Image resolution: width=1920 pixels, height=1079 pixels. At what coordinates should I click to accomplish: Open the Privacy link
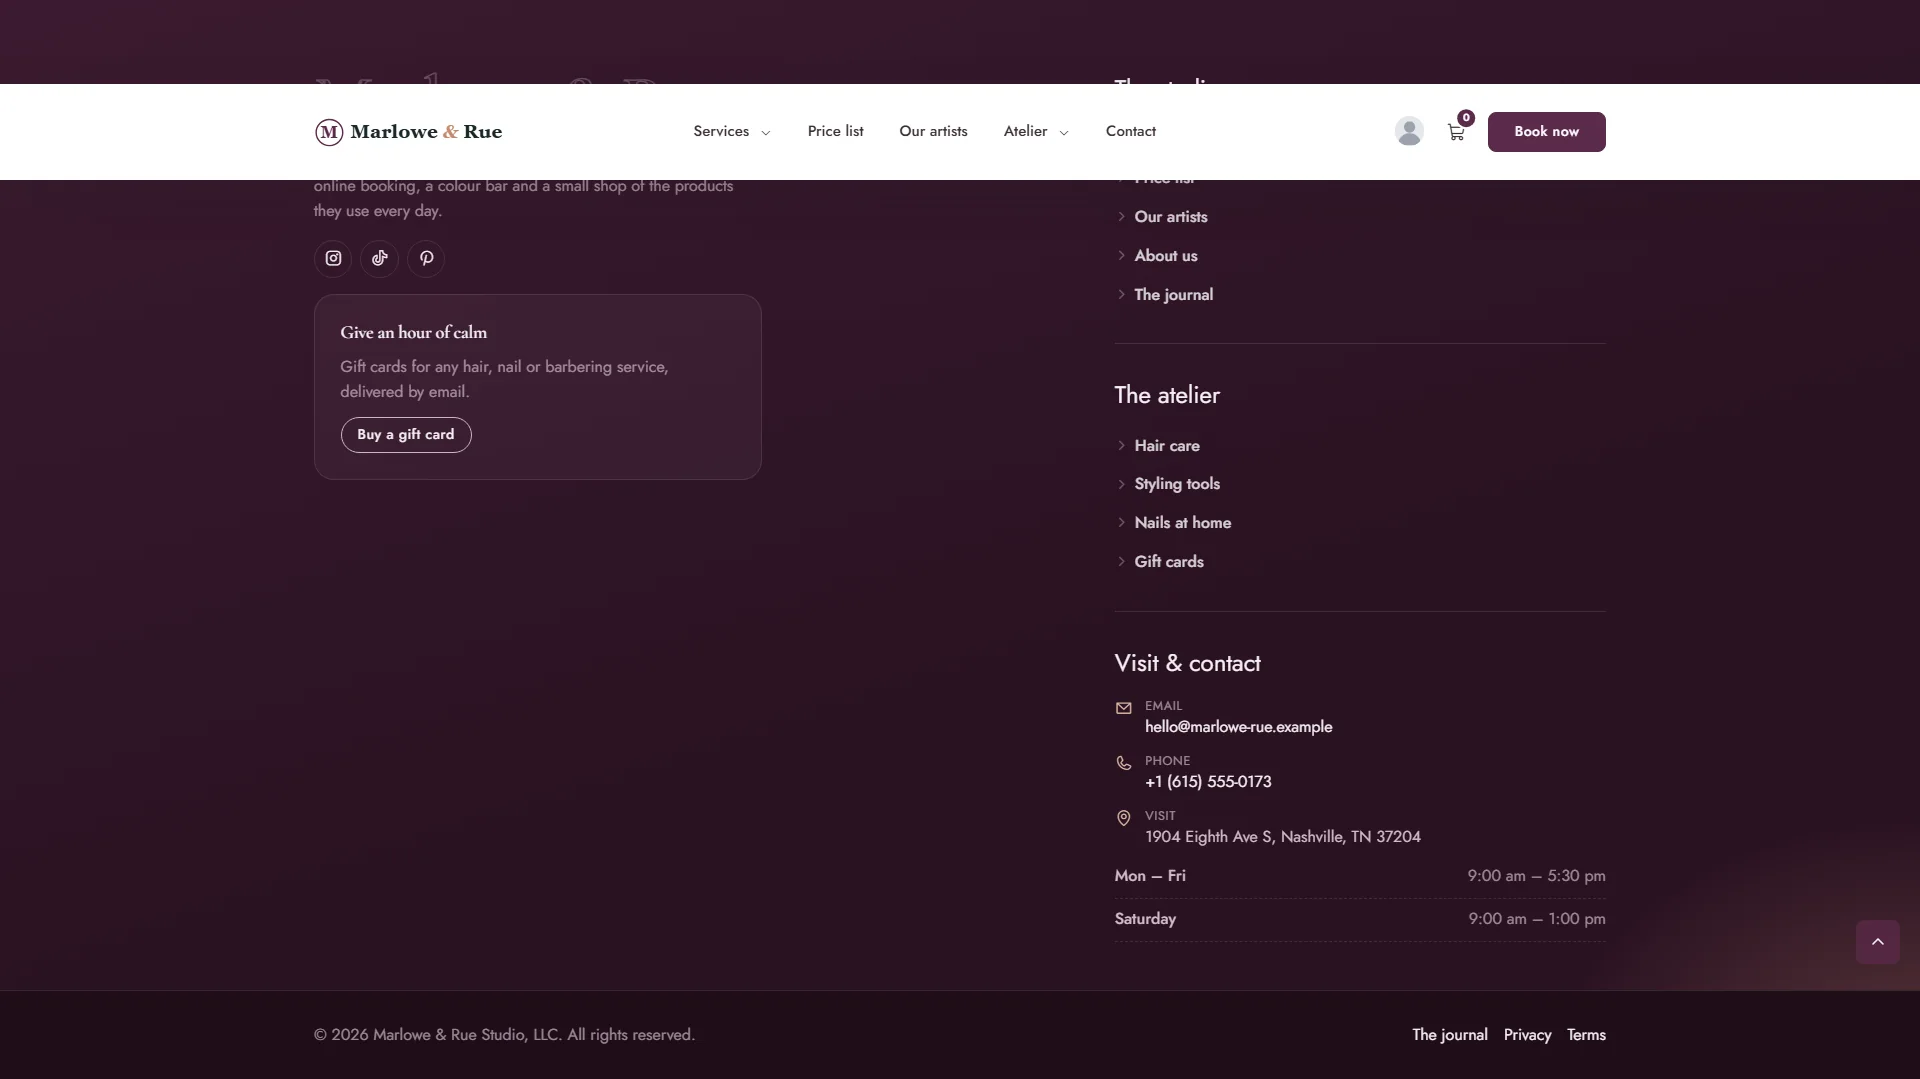[x=1527, y=1035]
